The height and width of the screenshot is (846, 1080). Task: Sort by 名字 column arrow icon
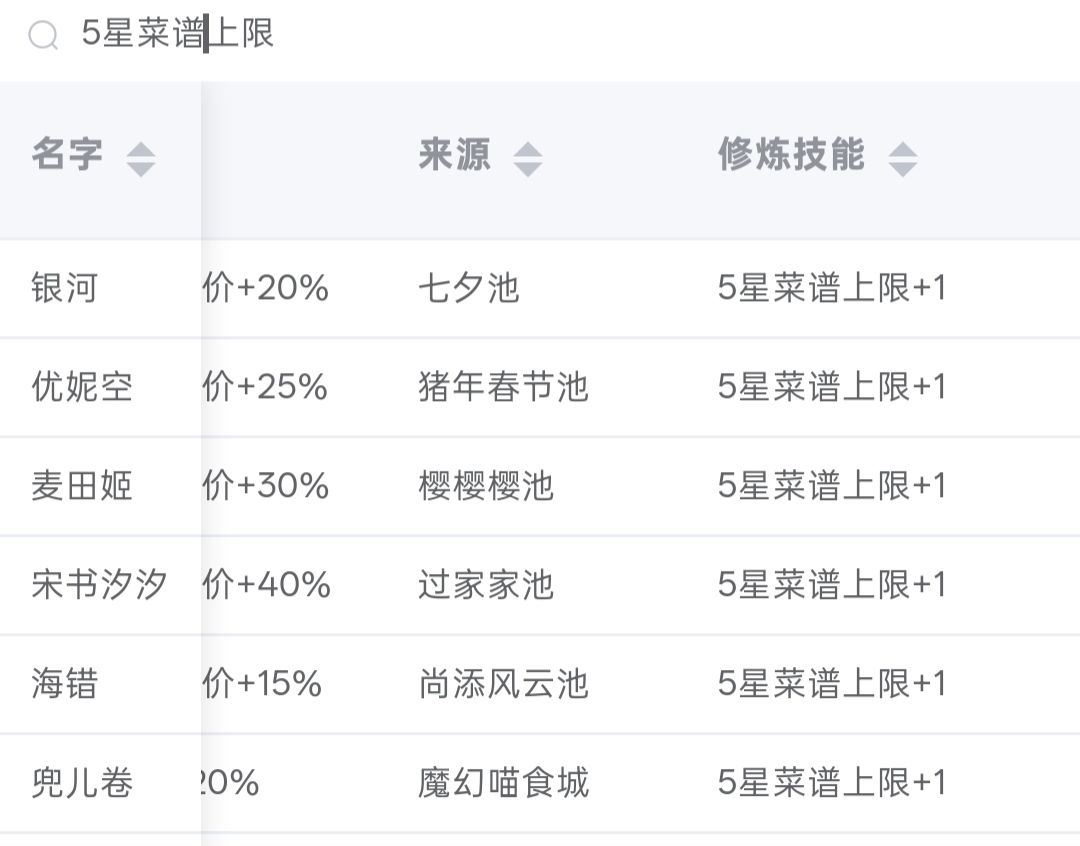[x=141, y=159]
